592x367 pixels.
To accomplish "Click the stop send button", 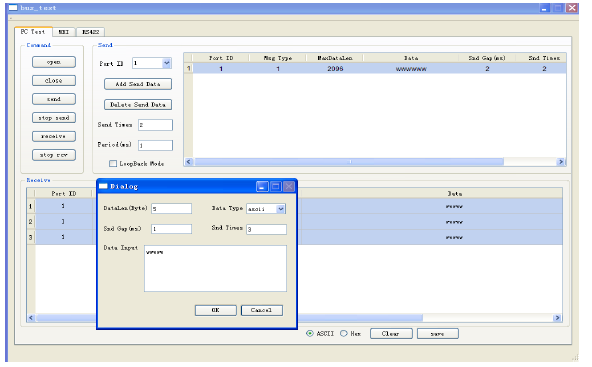I will pyautogui.click(x=54, y=118).
